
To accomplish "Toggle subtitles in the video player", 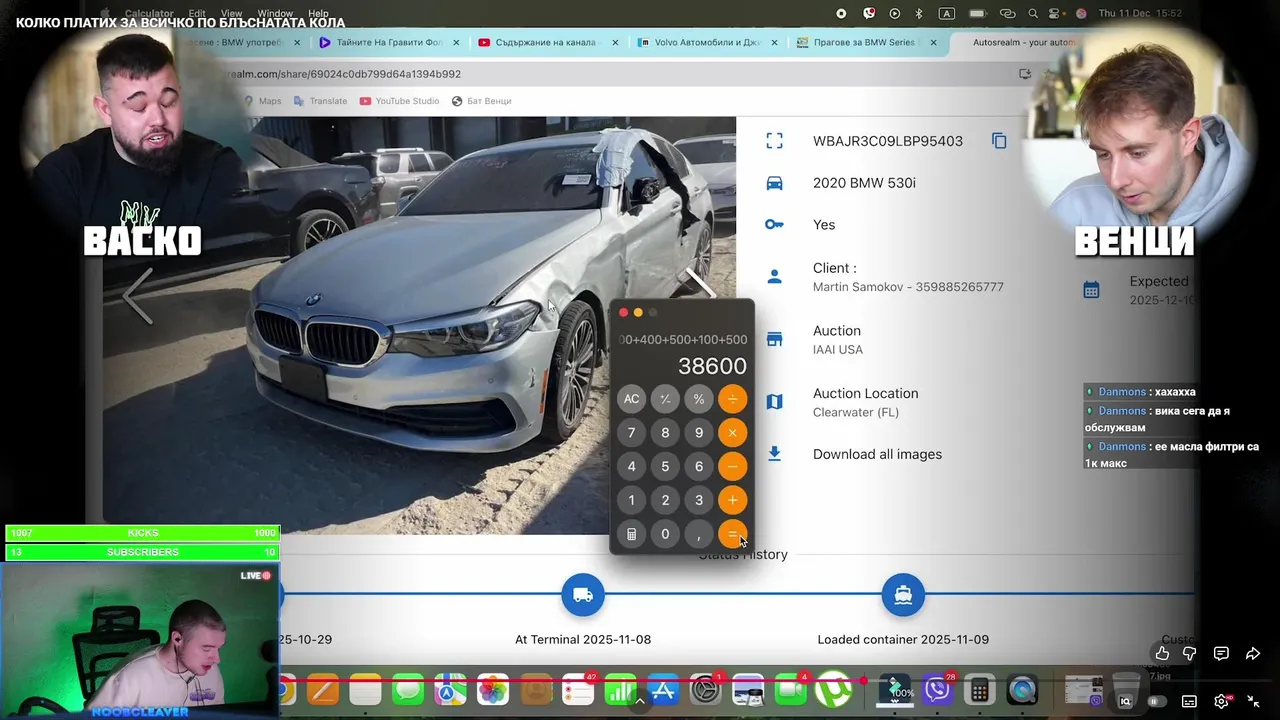I will [1189, 702].
